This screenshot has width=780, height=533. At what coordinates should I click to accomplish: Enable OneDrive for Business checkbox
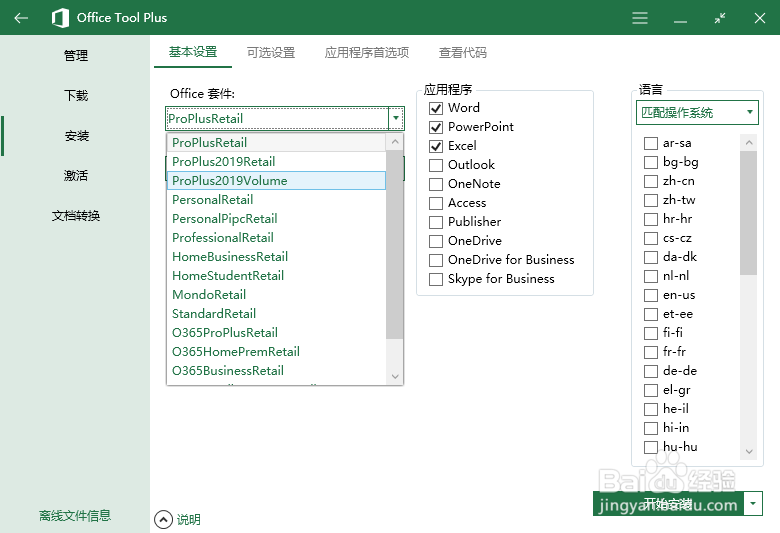point(436,260)
